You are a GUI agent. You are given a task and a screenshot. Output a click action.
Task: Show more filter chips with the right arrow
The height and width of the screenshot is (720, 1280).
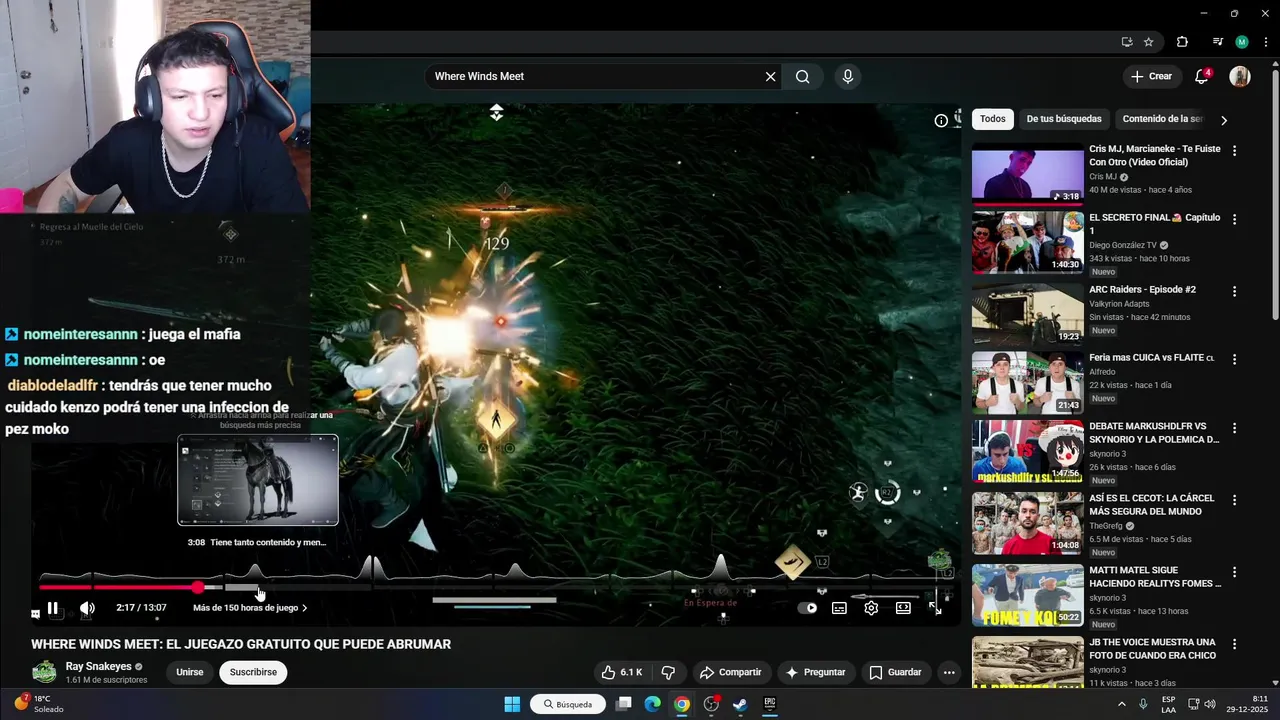[1223, 120]
